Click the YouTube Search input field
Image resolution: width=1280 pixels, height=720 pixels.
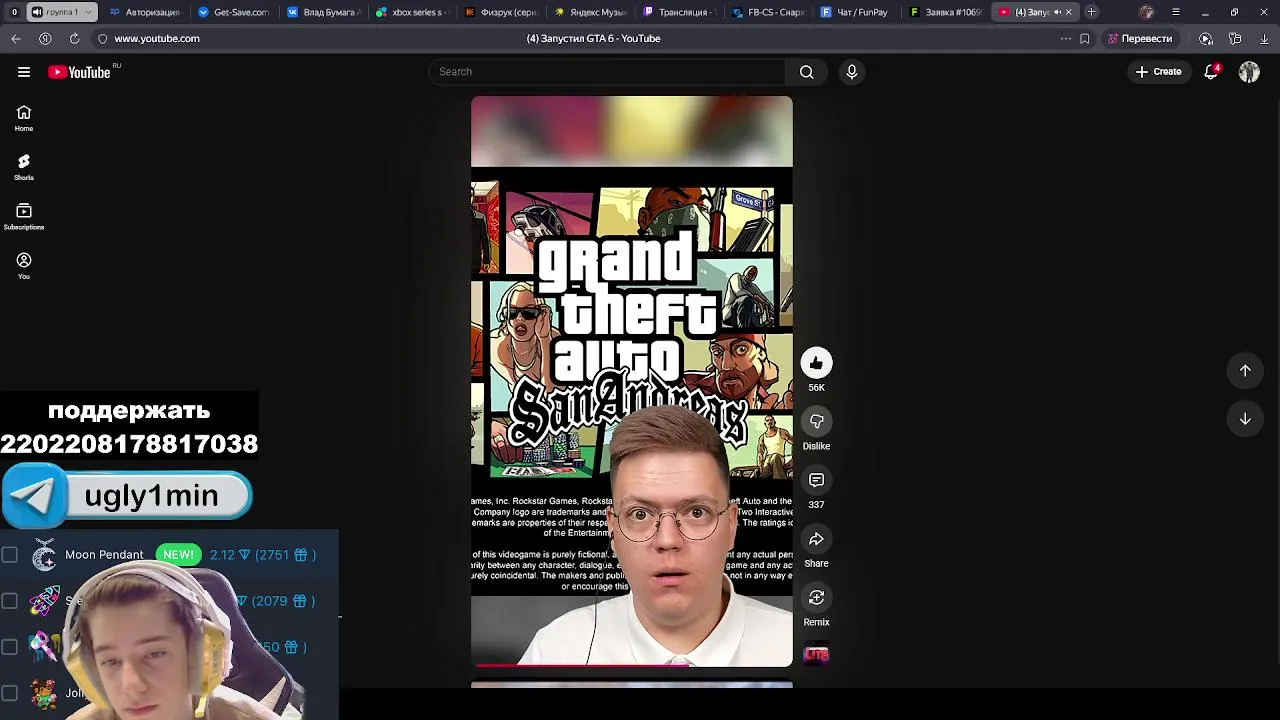click(606, 72)
